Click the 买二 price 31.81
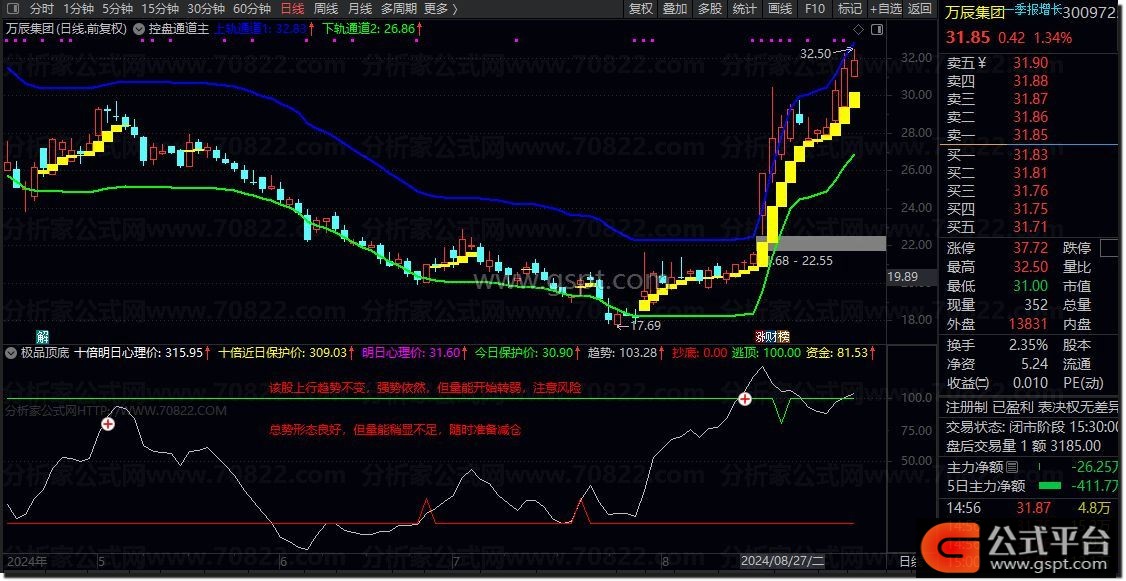The height and width of the screenshot is (581, 1126). 1030,173
